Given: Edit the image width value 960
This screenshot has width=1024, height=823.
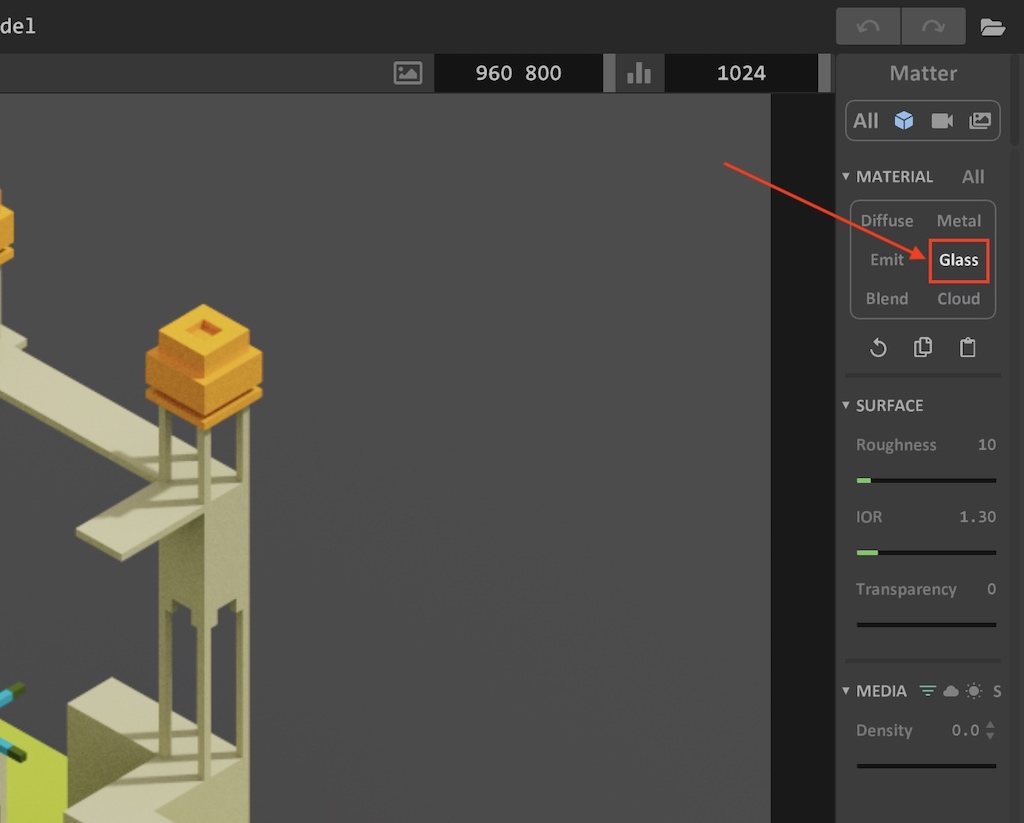Looking at the screenshot, I should point(494,73).
